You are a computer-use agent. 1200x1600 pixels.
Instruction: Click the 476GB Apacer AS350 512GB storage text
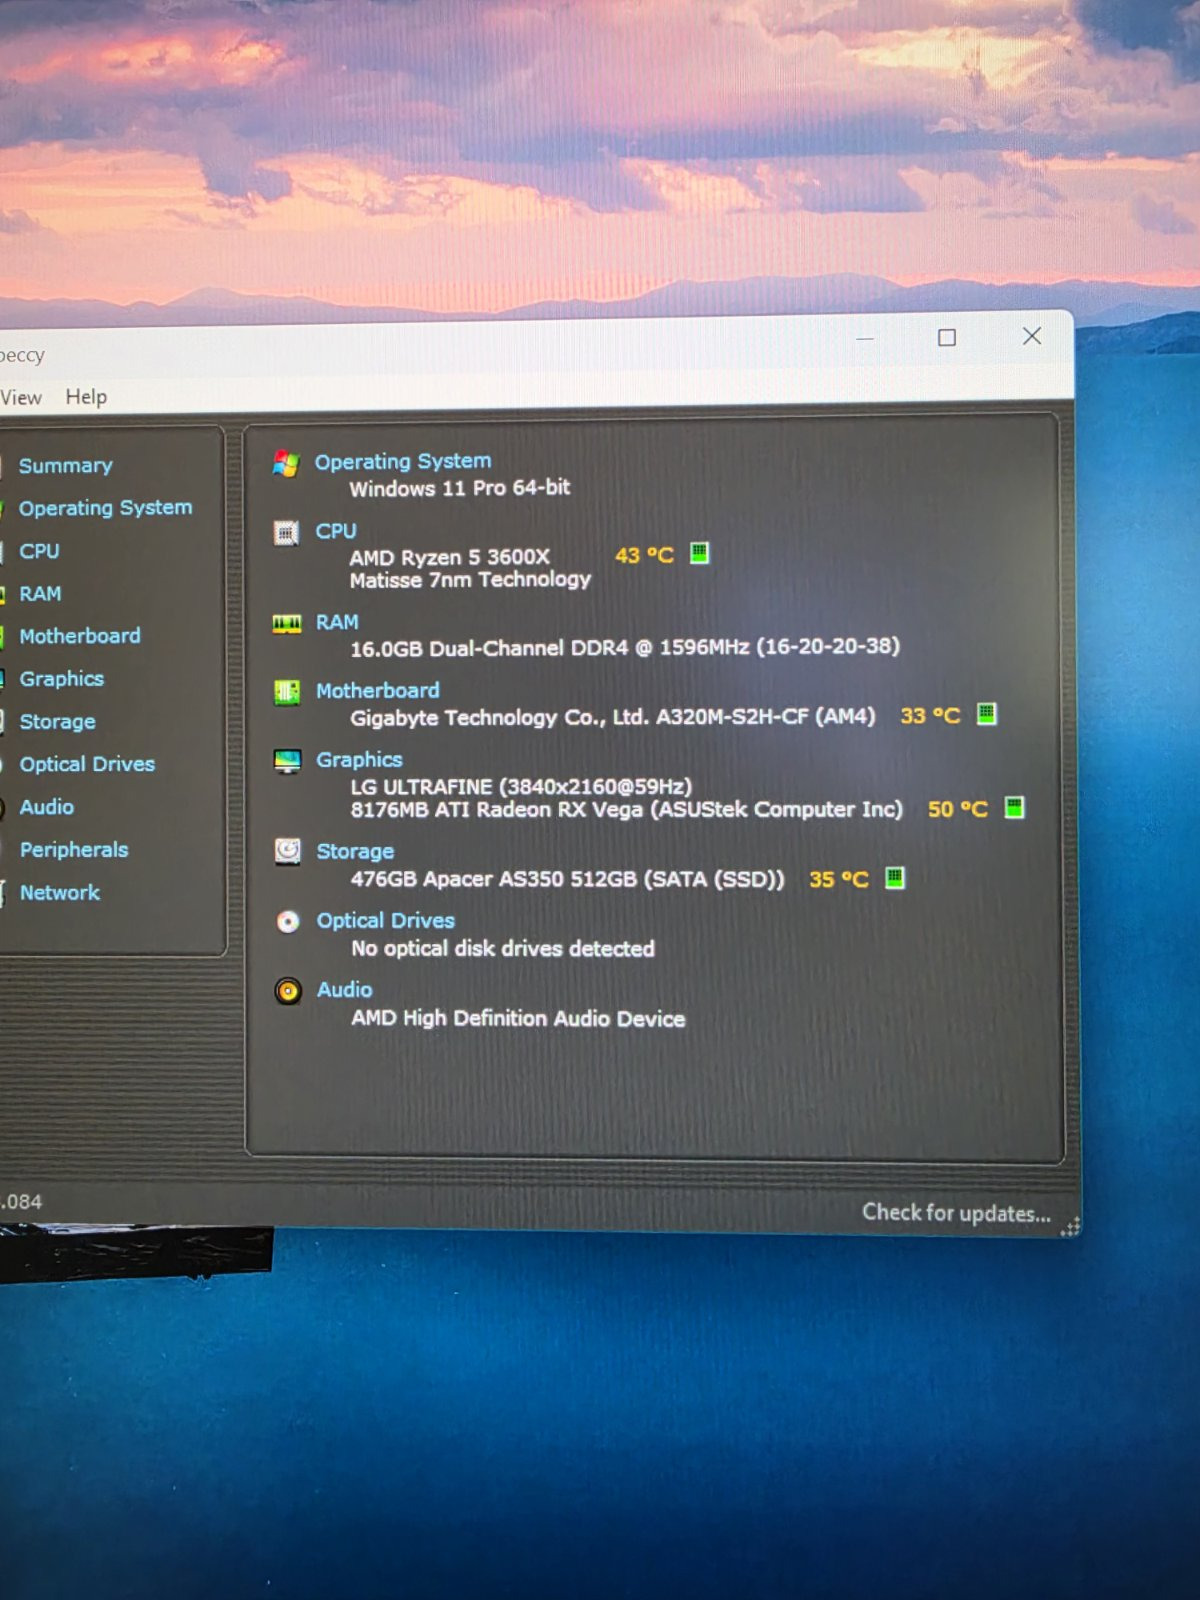(568, 879)
